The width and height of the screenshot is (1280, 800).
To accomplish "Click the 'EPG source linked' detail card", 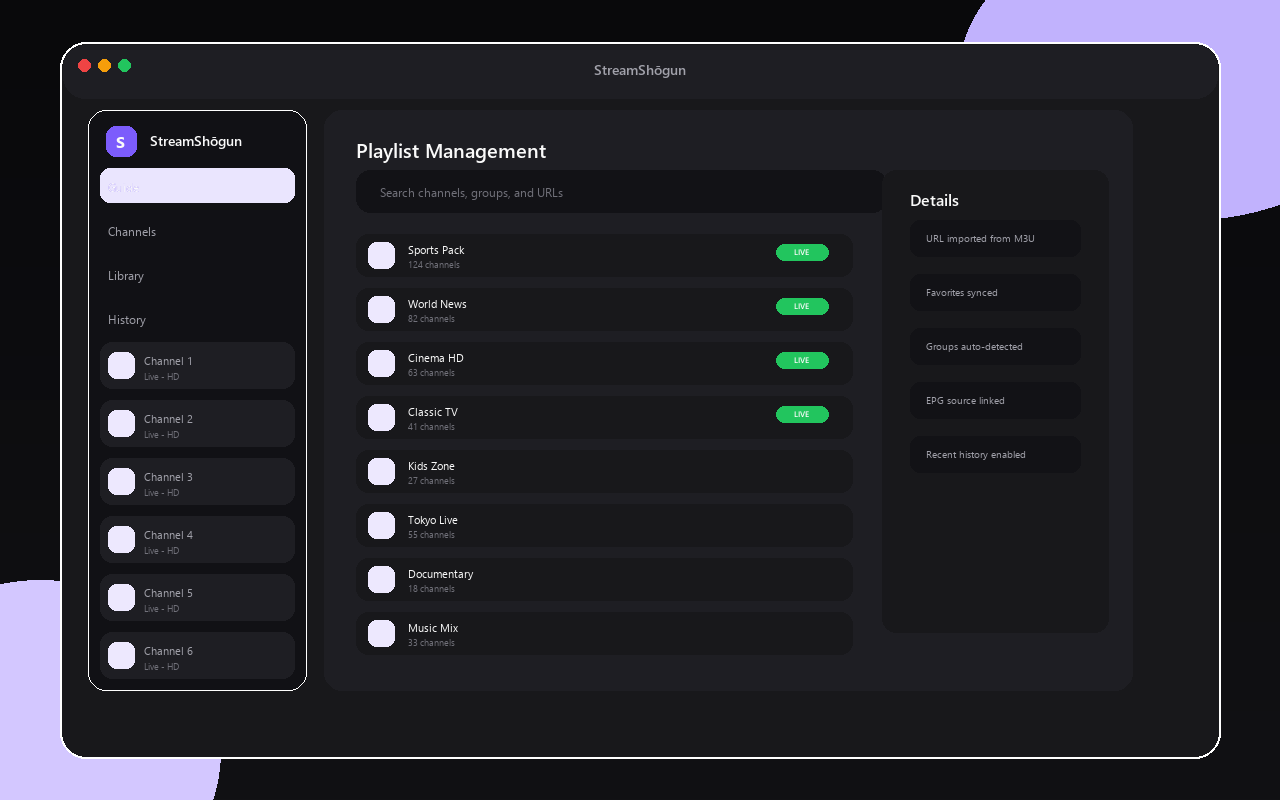I will (995, 401).
